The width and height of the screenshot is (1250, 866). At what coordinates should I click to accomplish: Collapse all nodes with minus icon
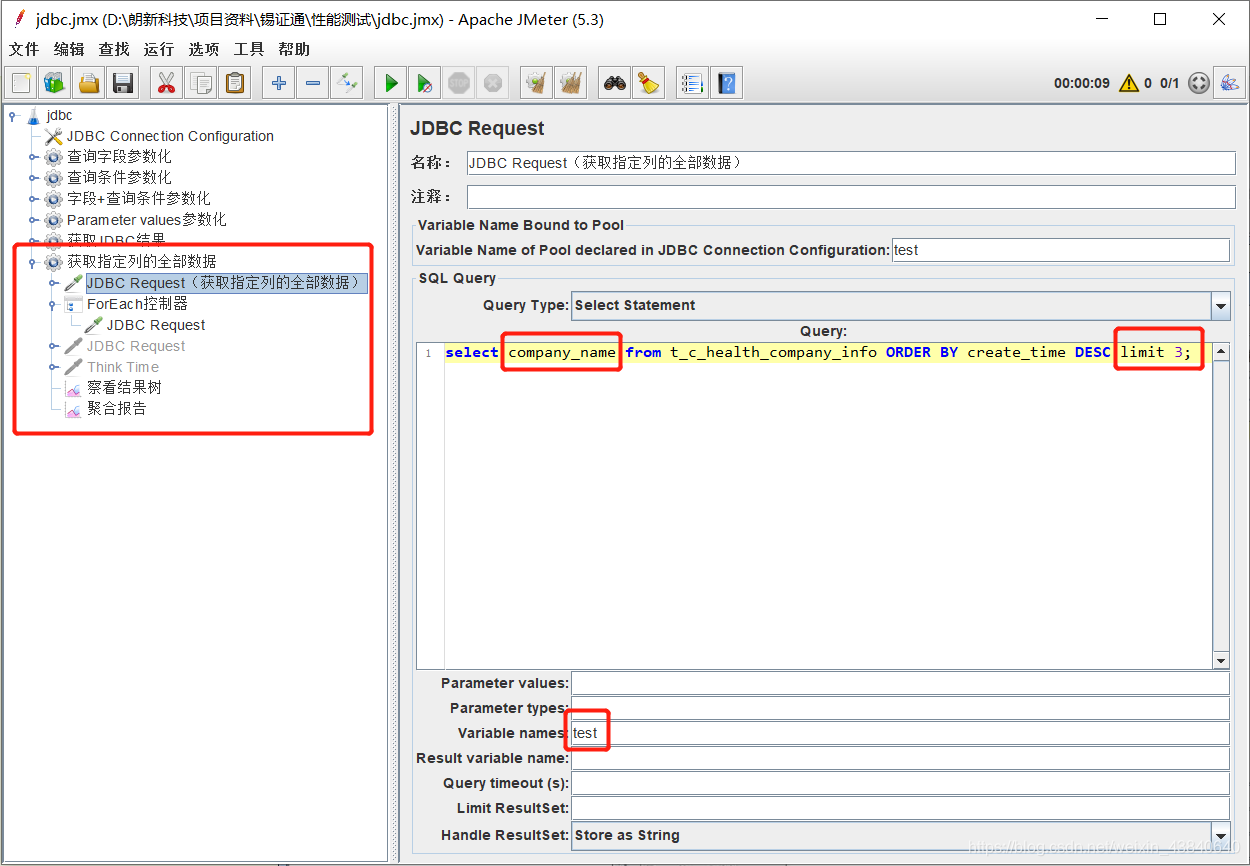313,83
